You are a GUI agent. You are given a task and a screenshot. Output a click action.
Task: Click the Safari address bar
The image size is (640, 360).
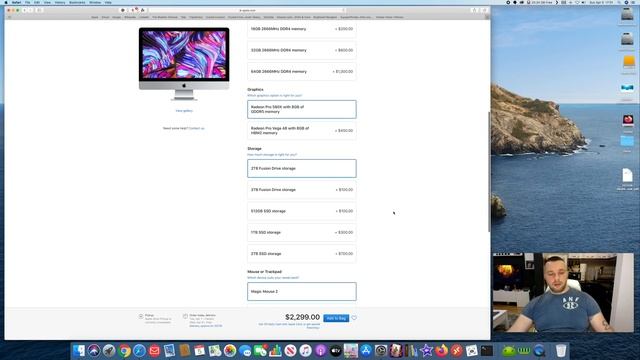(x=247, y=10)
